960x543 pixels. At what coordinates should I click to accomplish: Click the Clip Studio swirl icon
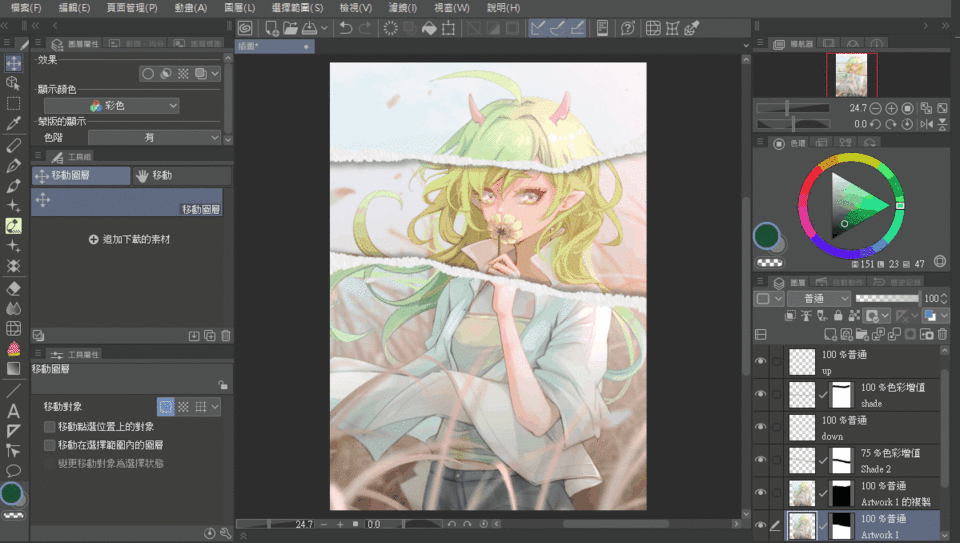[246, 28]
